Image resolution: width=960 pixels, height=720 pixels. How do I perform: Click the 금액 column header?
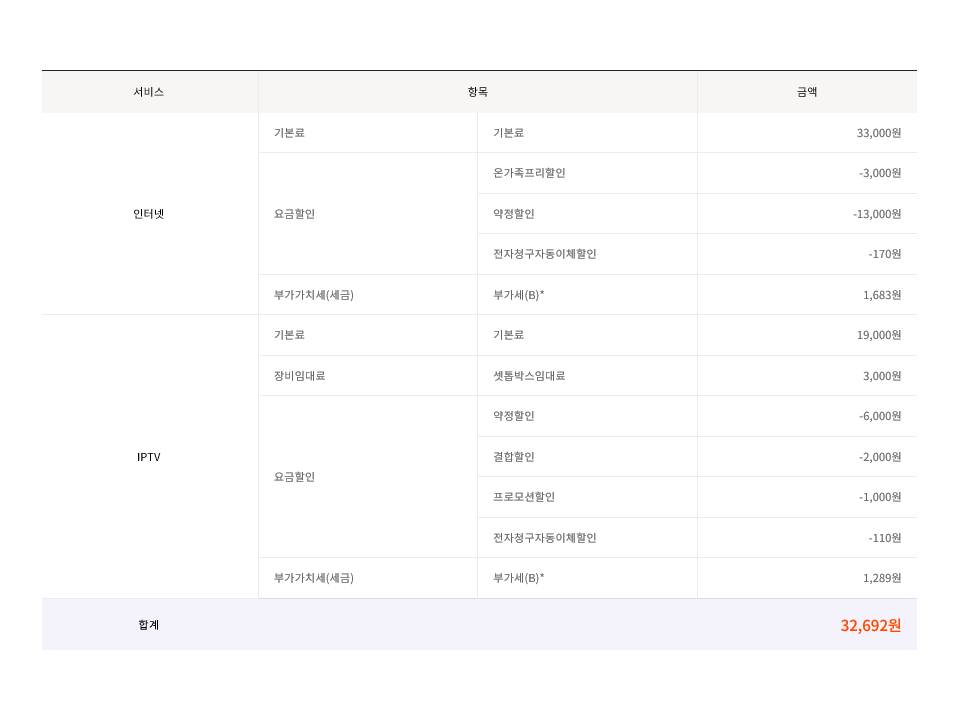pyautogui.click(x=806, y=92)
